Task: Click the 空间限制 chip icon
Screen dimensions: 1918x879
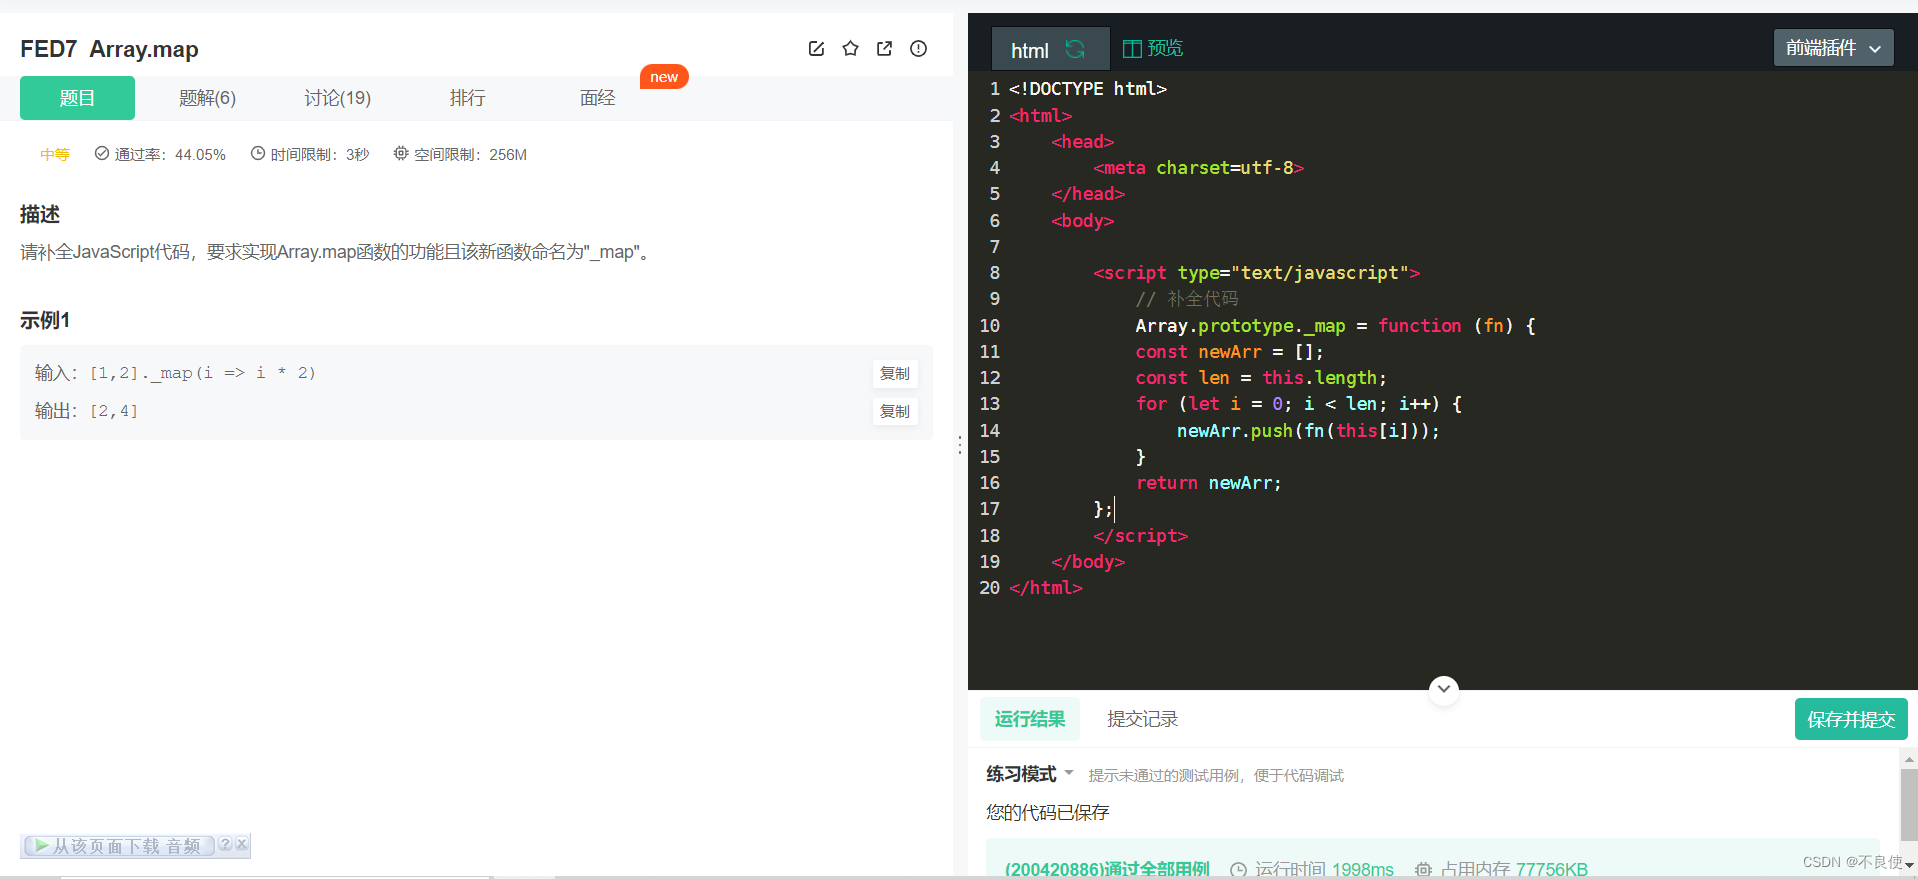Action: click(x=401, y=153)
